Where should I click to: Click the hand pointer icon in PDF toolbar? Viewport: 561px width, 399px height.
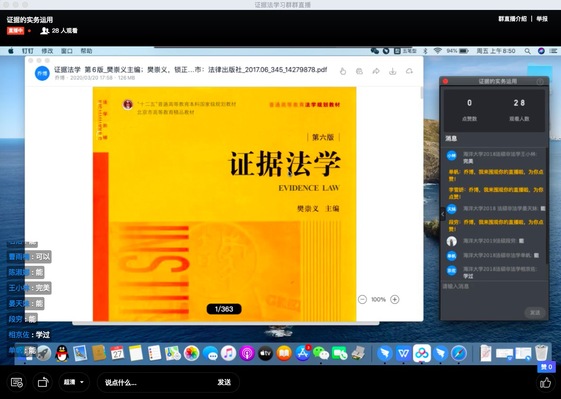(x=343, y=71)
